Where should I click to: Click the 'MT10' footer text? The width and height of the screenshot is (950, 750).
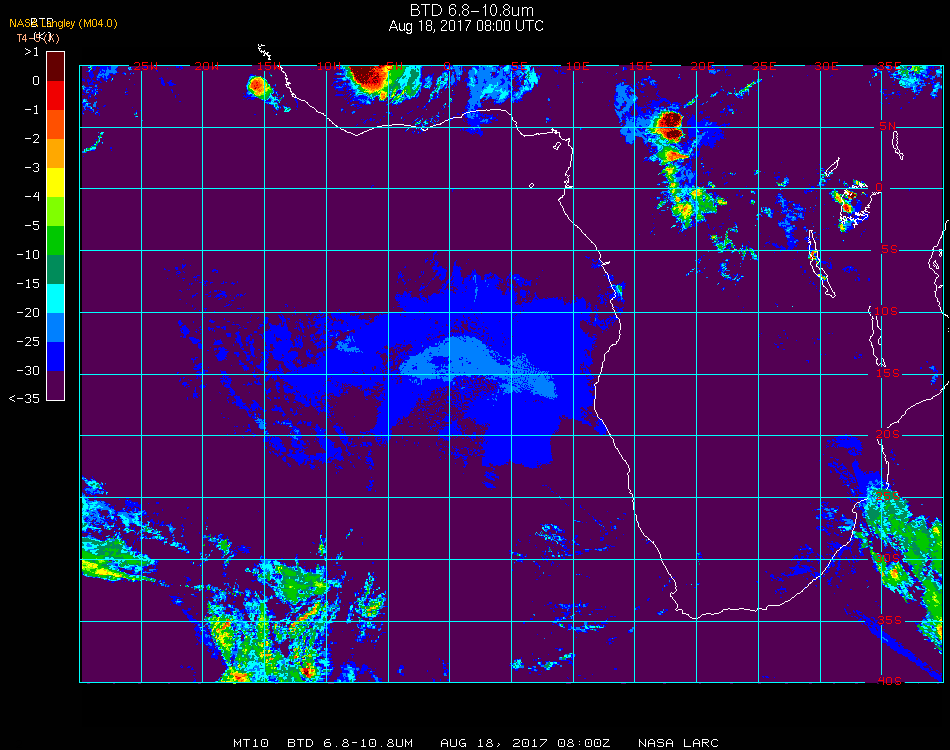(251, 743)
